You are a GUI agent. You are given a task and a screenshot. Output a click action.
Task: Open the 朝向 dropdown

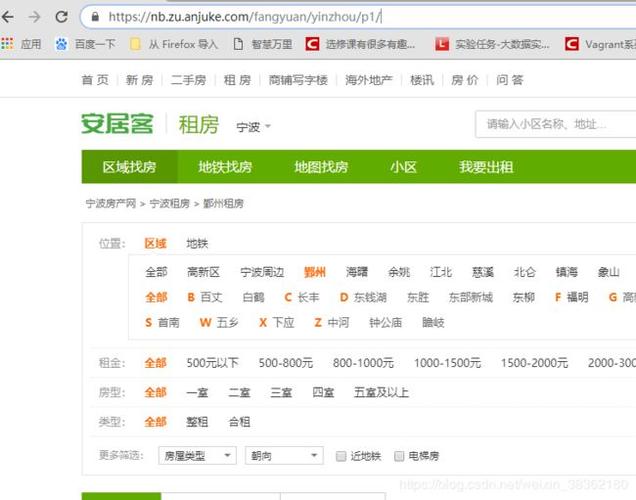click(284, 456)
